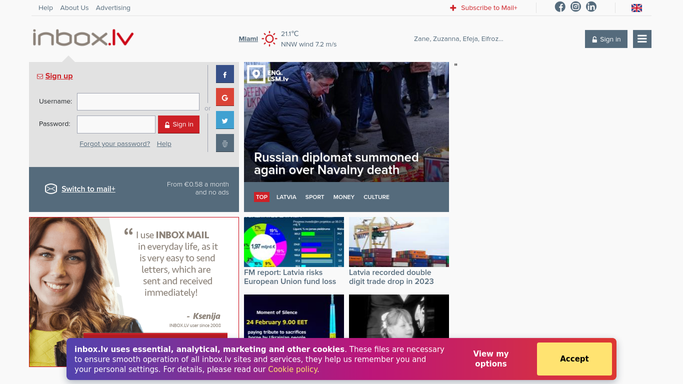Sign in with the Facebook icon button
Screen dimensions: 683x384
coord(225,74)
